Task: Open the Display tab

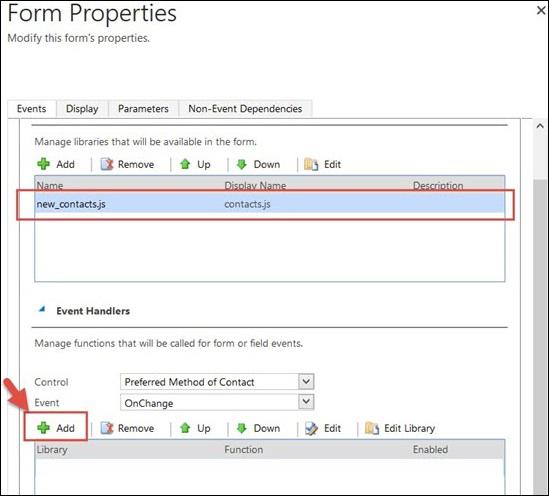Action: pyautogui.click(x=82, y=109)
